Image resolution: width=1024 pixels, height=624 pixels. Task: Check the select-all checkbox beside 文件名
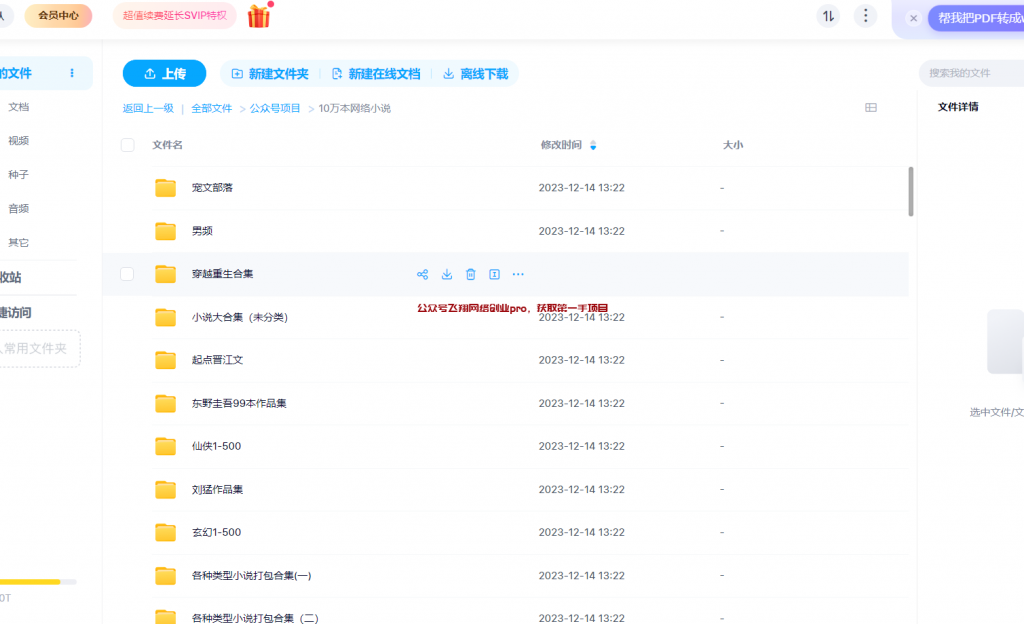coord(127,145)
